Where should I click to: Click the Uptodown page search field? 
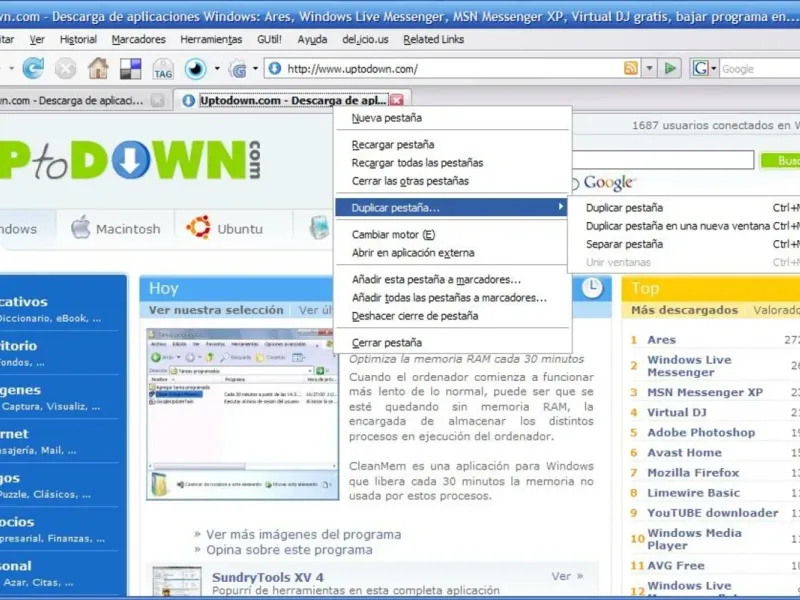[663, 160]
